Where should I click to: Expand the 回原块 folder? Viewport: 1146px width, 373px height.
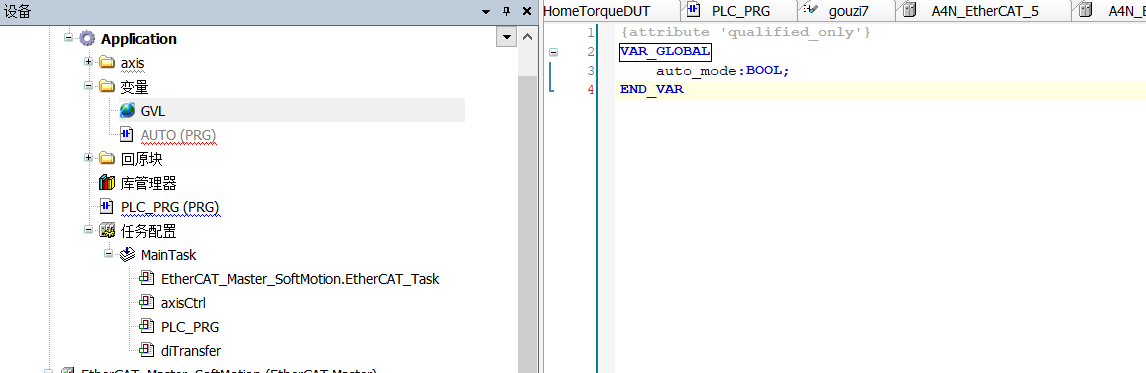tap(88, 157)
